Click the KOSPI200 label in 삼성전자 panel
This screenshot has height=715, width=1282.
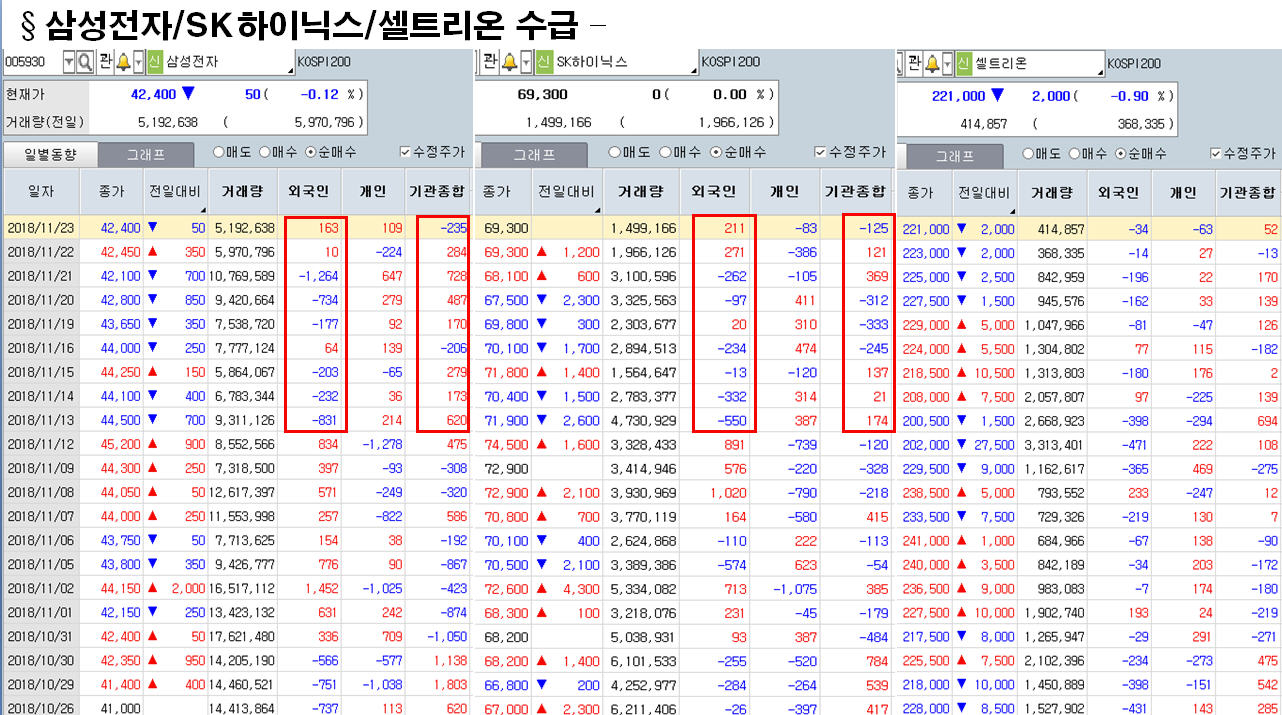(x=325, y=62)
